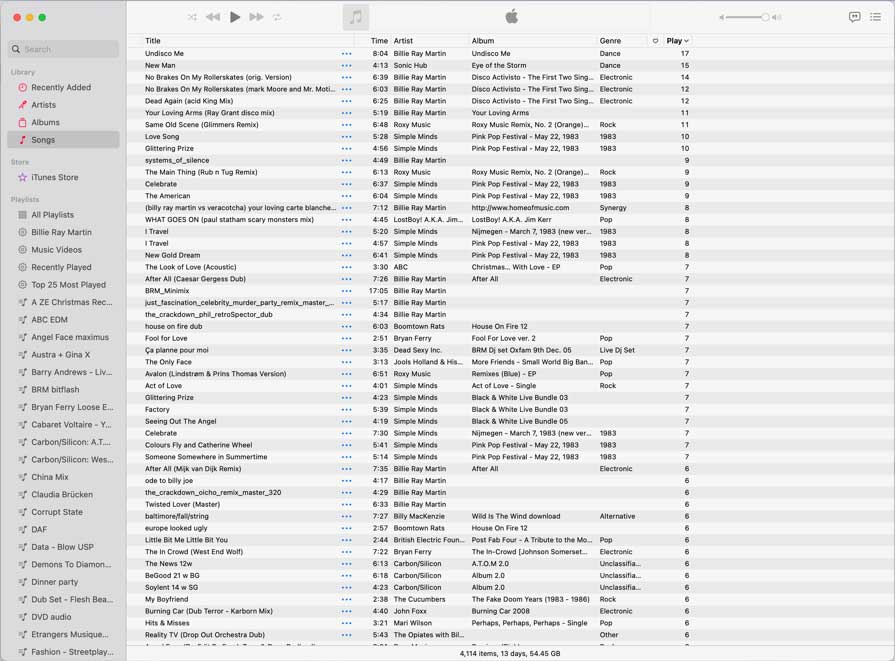The height and width of the screenshot is (661, 895).
Task: Open the Apple menu
Action: (x=511, y=15)
